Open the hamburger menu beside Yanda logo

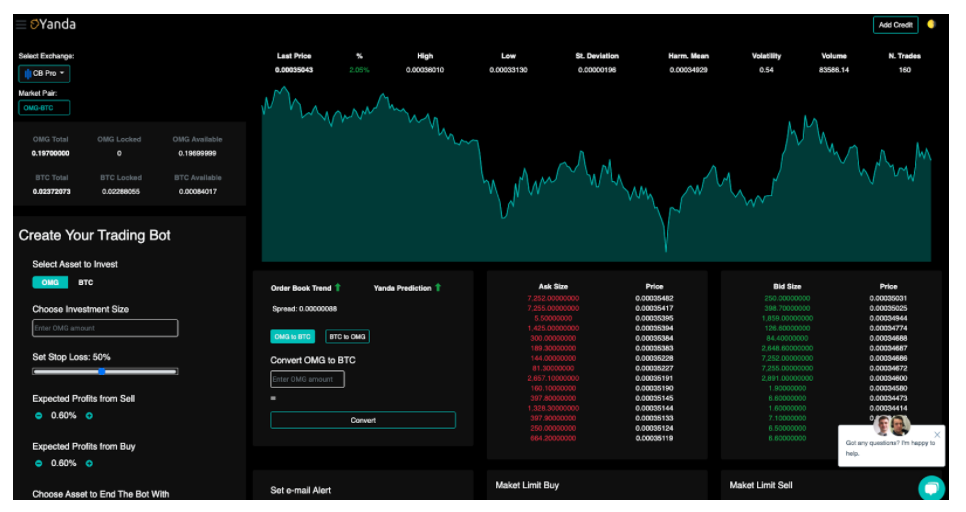(x=21, y=25)
